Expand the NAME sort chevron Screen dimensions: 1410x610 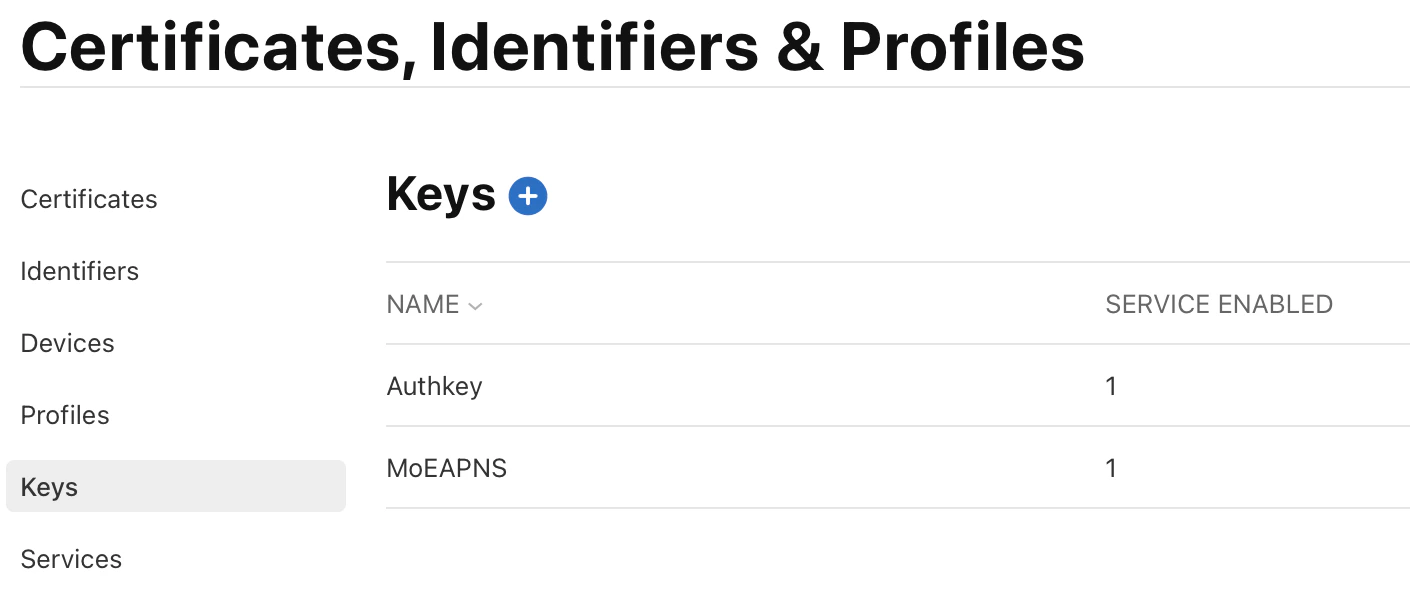tap(474, 305)
